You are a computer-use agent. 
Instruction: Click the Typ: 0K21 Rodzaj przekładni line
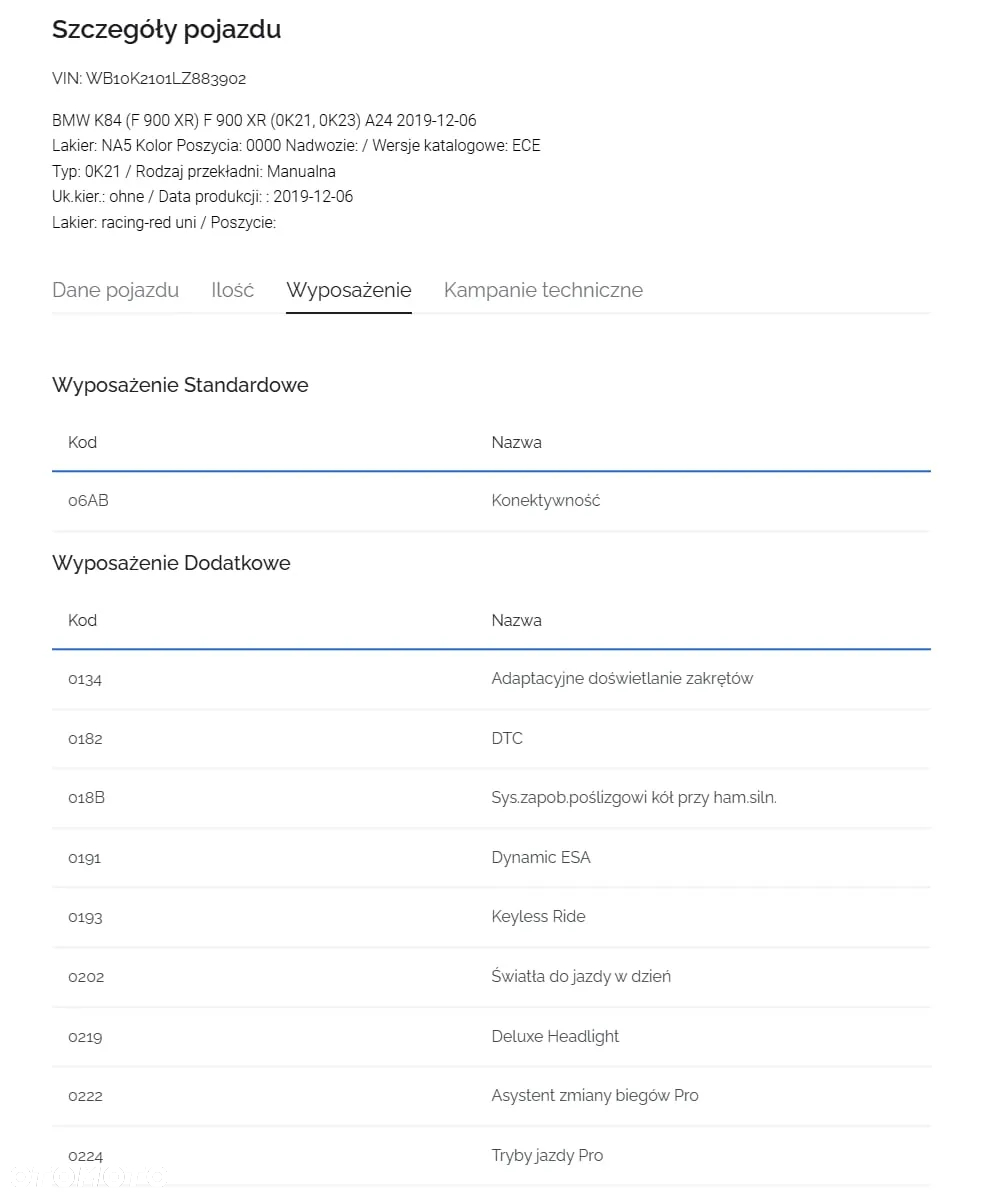tap(194, 172)
